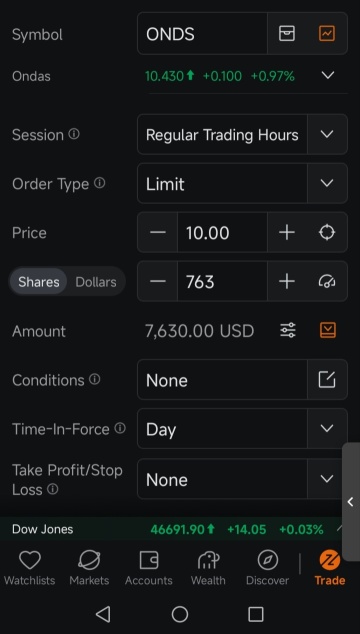
Task: Tap the order book box icon near ONDS
Action: coord(287,34)
